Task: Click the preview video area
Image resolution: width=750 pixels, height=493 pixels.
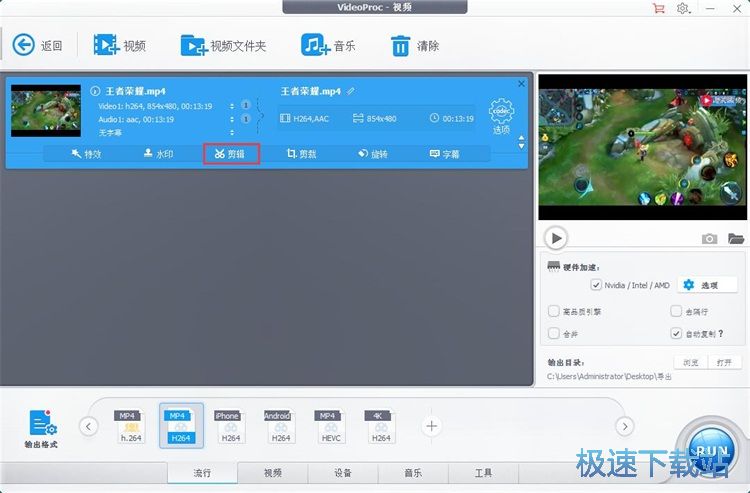Action: pyautogui.click(x=642, y=147)
